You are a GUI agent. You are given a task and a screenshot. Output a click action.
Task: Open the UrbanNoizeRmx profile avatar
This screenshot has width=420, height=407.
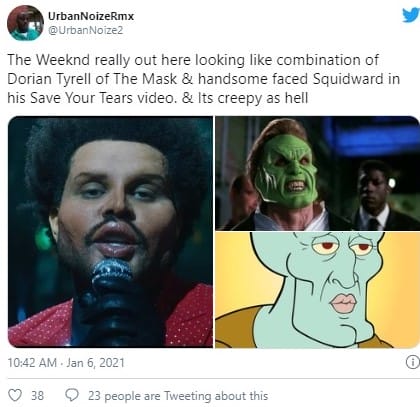click(25, 23)
